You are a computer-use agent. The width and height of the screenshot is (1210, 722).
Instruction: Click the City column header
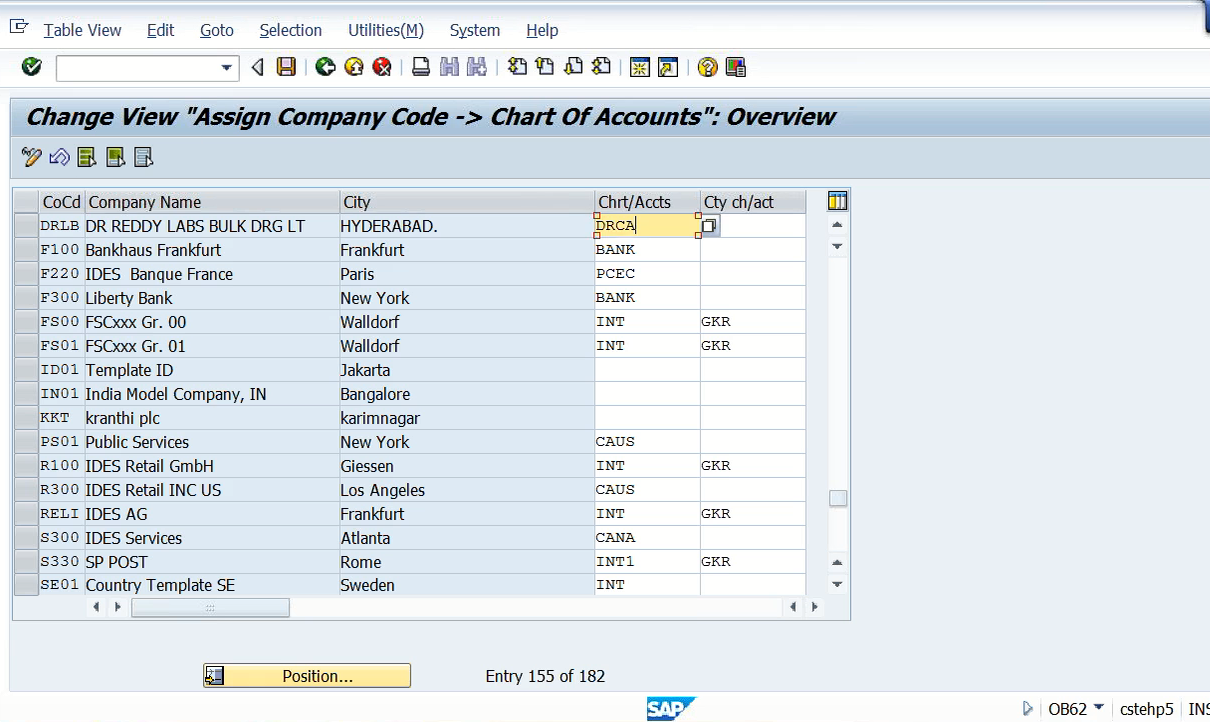[467, 202]
